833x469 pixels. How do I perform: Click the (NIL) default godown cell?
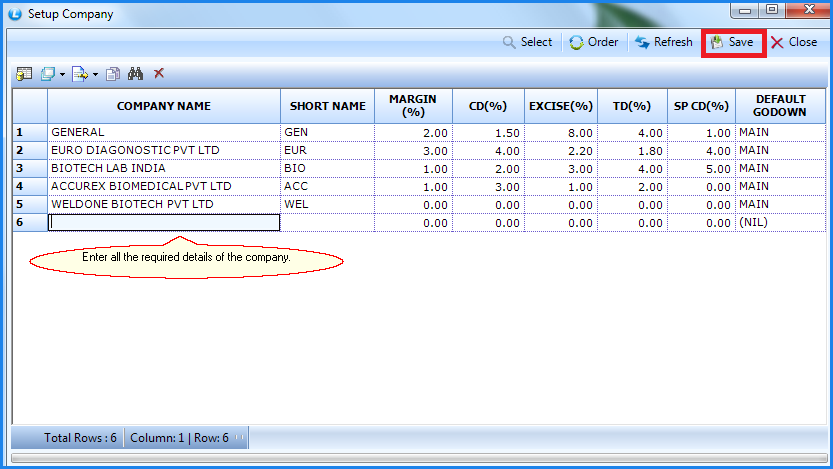780,223
